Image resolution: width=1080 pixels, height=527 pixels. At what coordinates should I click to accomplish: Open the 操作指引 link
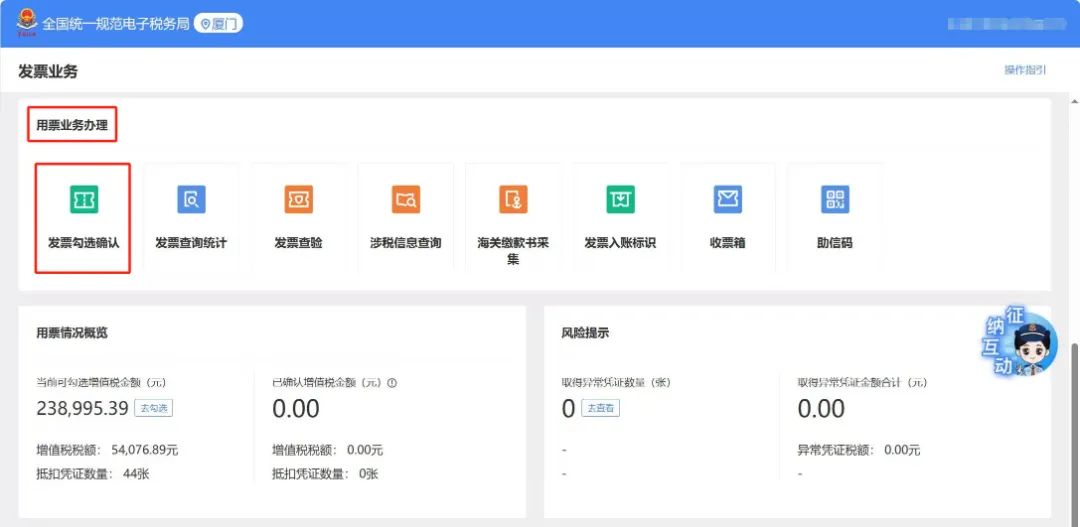tap(1025, 70)
